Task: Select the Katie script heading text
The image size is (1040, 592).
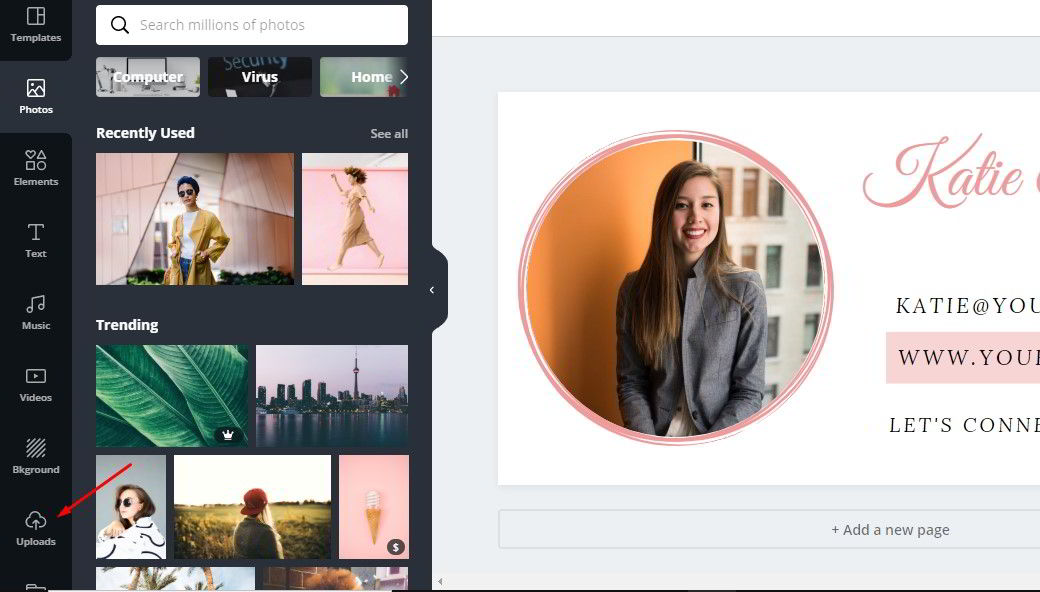Action: [951, 174]
